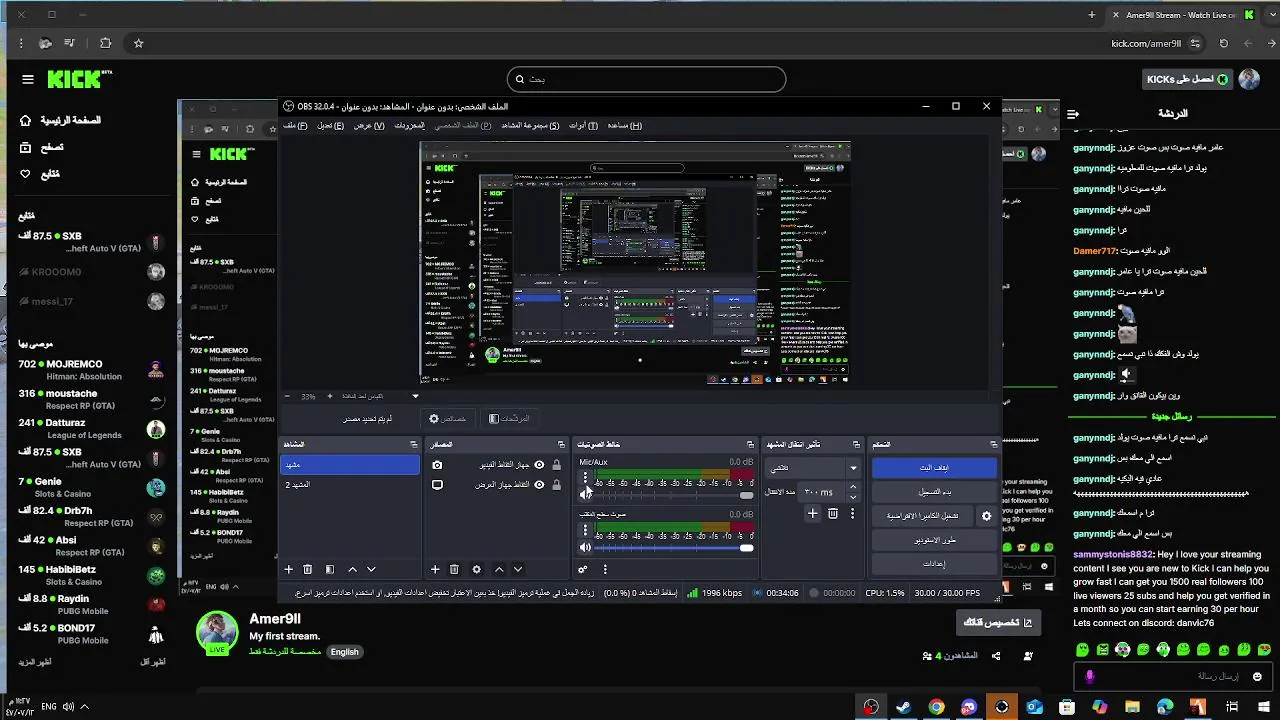Open source Properties button above sources
The width and height of the screenshot is (1280, 720).
[x=448, y=419]
